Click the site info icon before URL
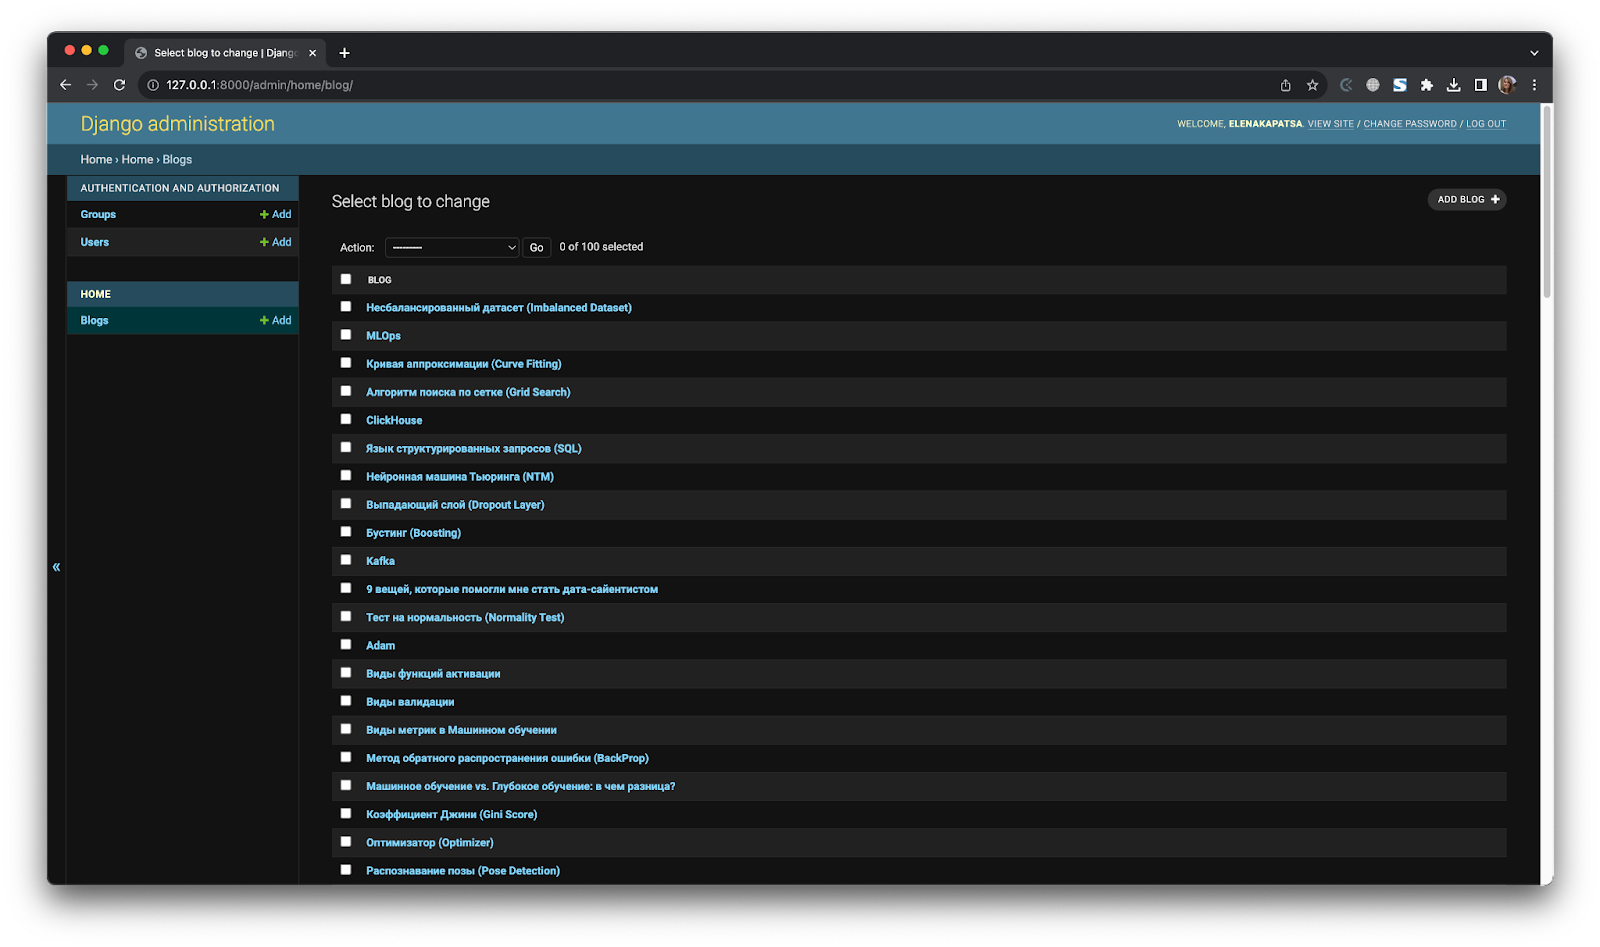The image size is (1600, 947). click(153, 85)
